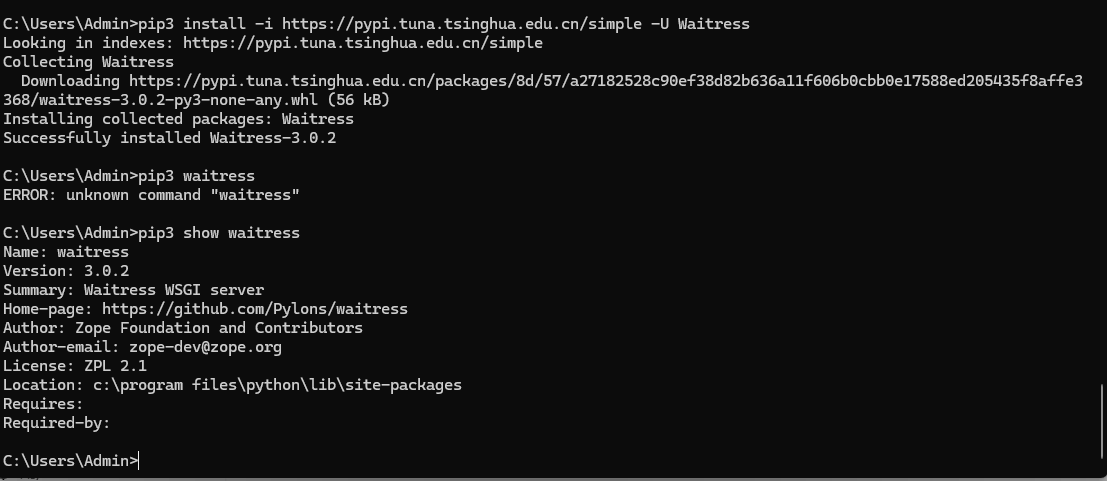
Task: Click the "Author: Zope Foundation and Contributors" line
Action: coord(183,328)
